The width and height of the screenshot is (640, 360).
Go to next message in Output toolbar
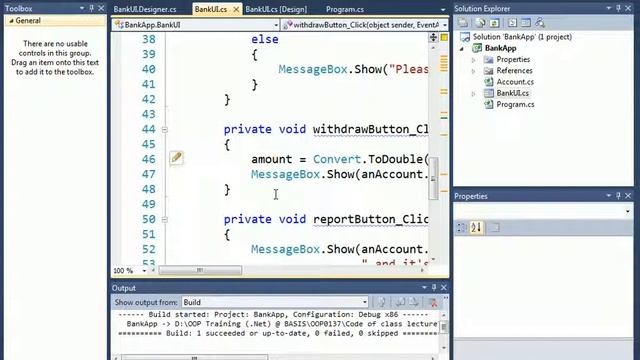414,302
